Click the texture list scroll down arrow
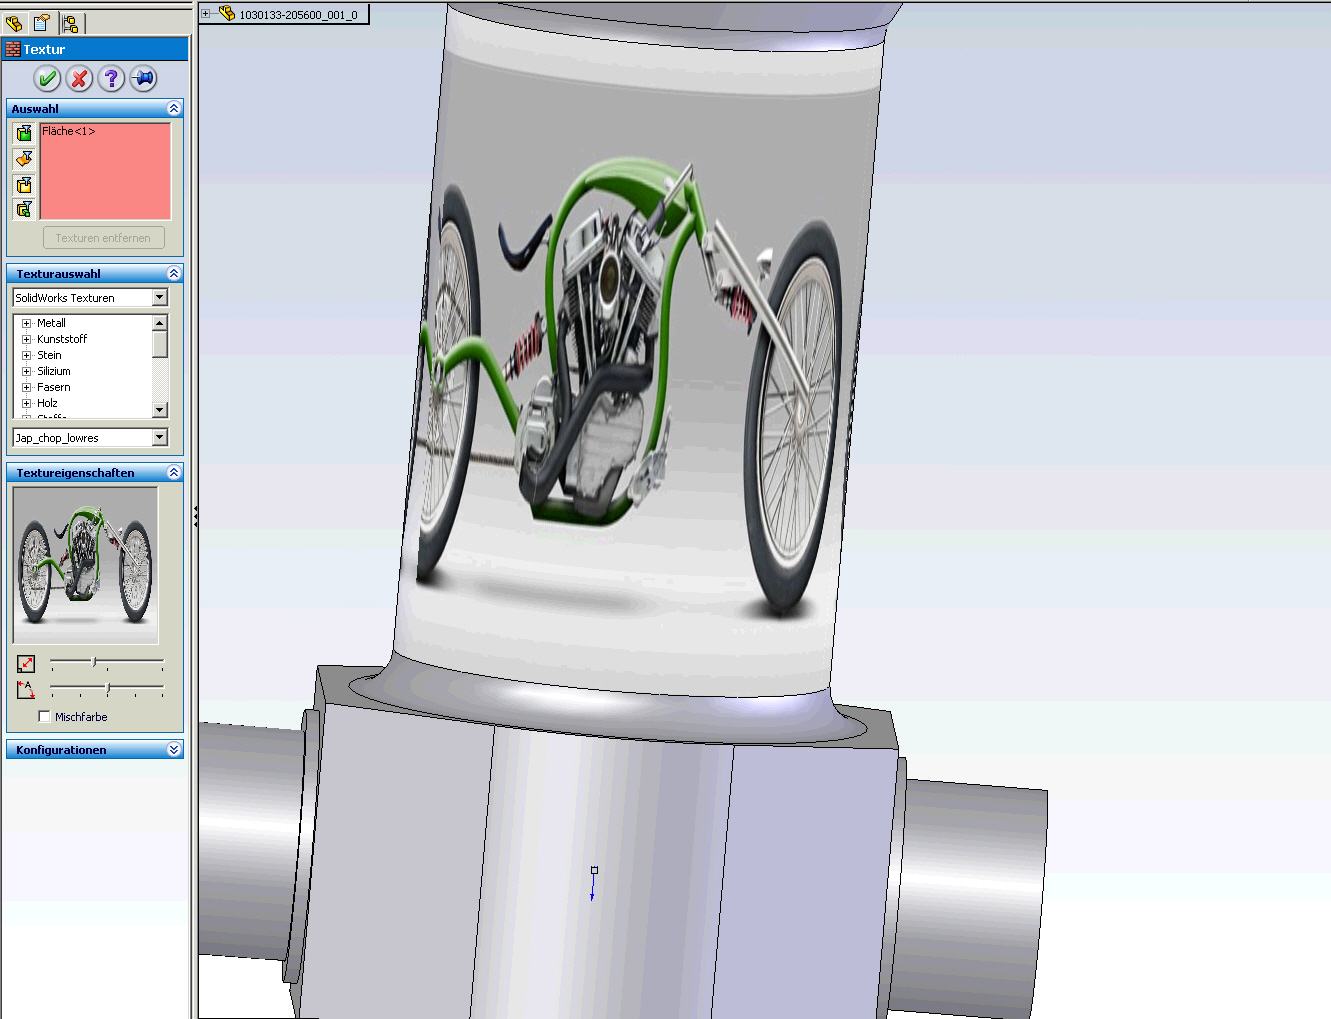 [159, 410]
